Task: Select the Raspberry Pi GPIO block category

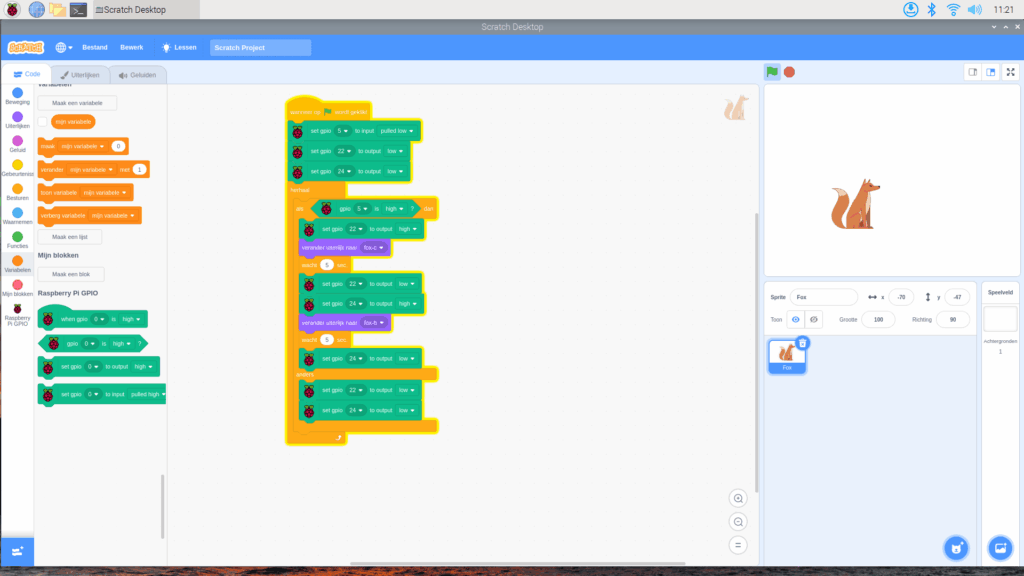Action: (17, 312)
